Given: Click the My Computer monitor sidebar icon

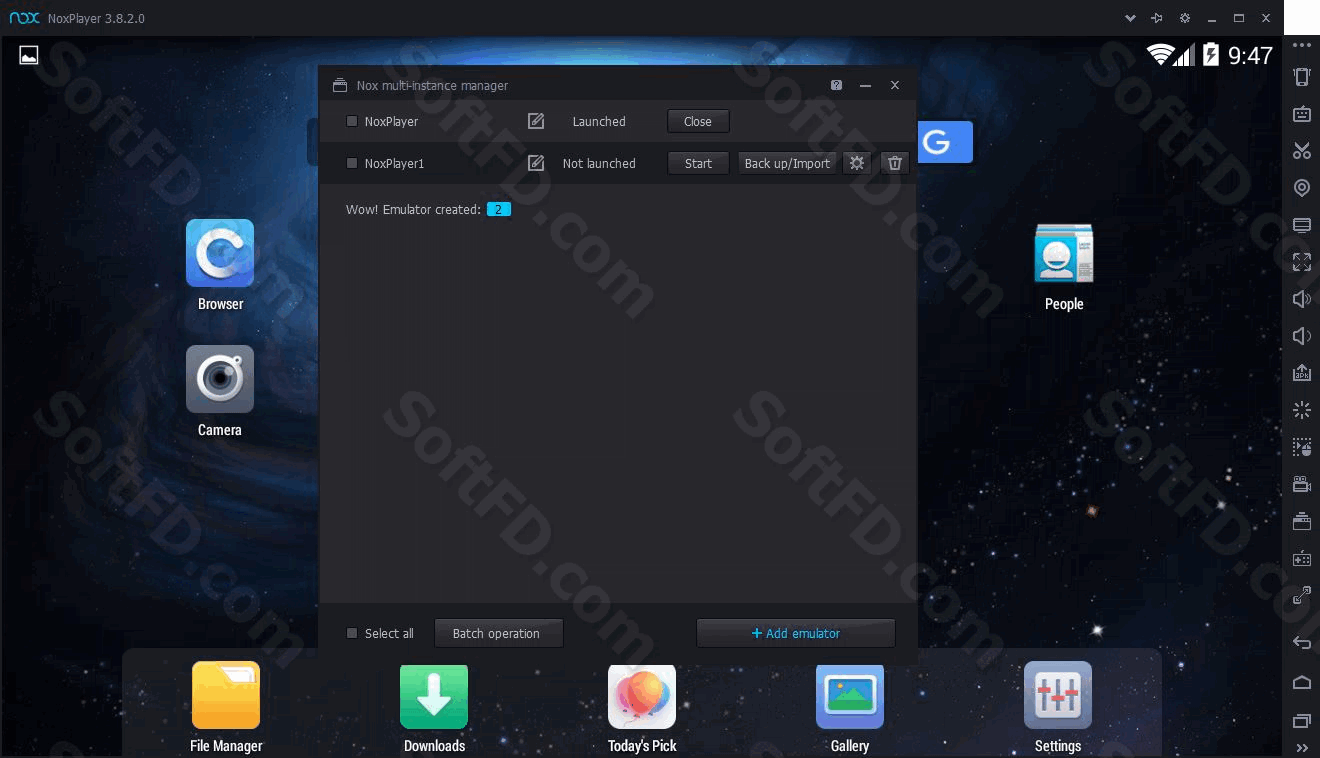Looking at the screenshot, I should click(1301, 225).
